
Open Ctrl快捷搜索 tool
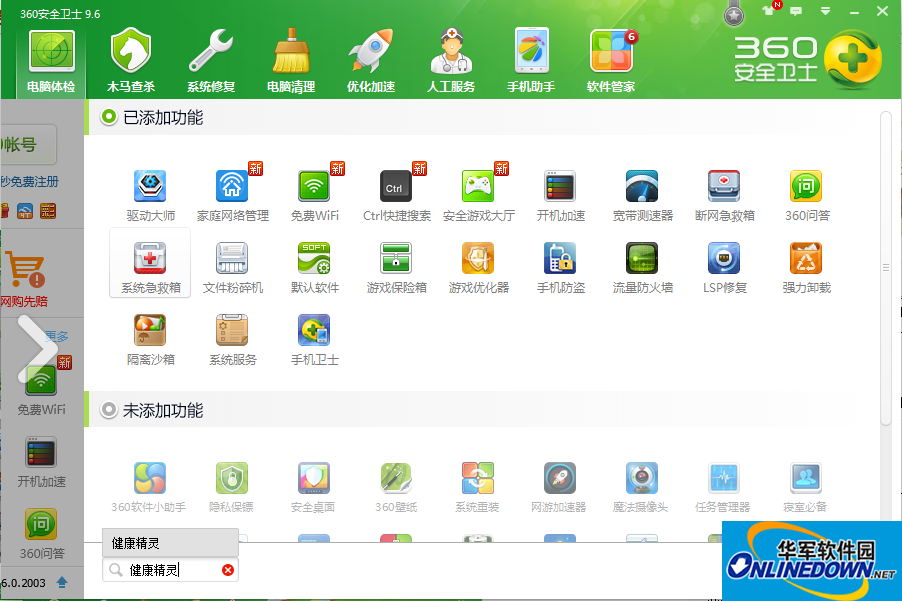[x=396, y=196]
